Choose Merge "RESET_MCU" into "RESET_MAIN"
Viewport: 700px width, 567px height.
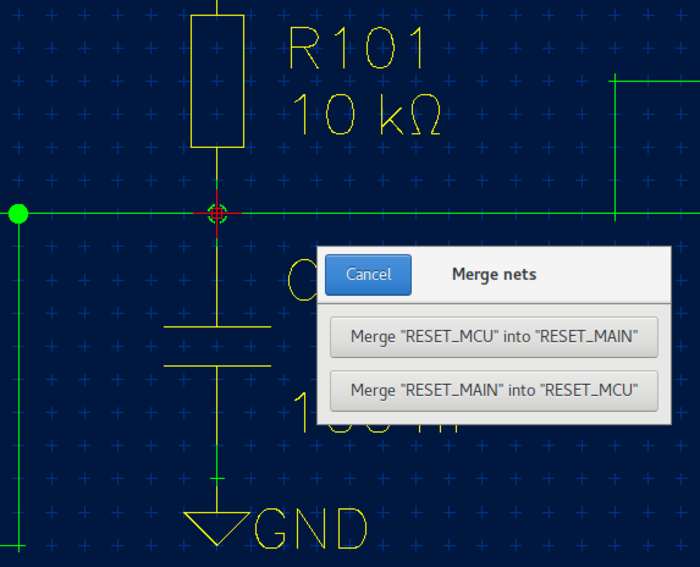coord(493,337)
